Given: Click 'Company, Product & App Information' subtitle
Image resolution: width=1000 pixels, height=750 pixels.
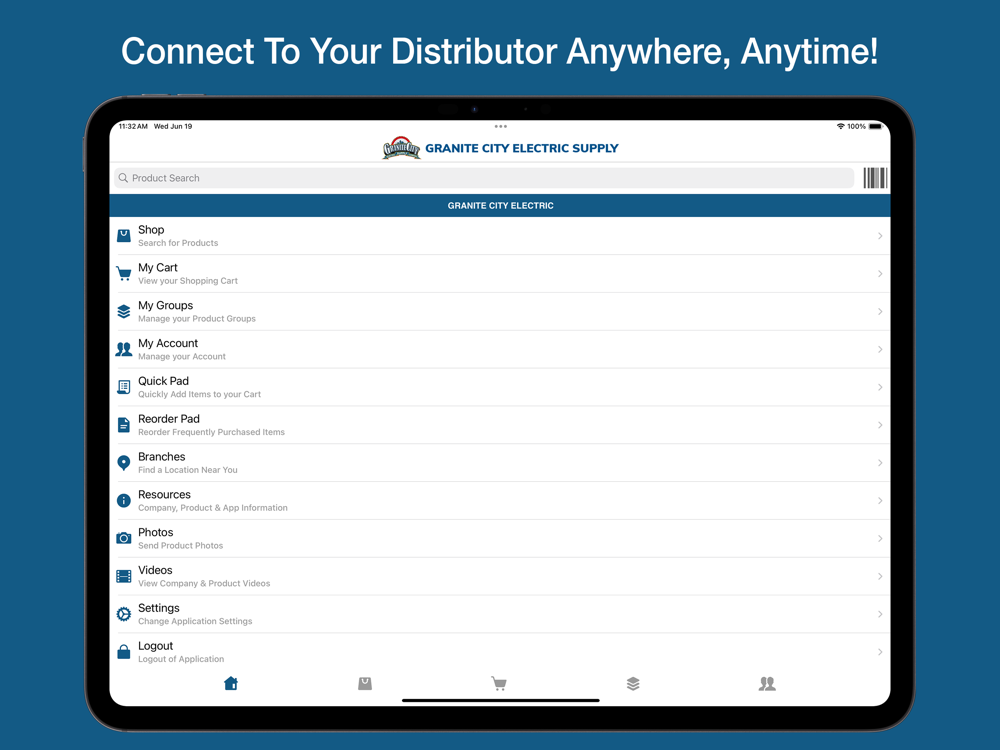Looking at the screenshot, I should [212, 508].
